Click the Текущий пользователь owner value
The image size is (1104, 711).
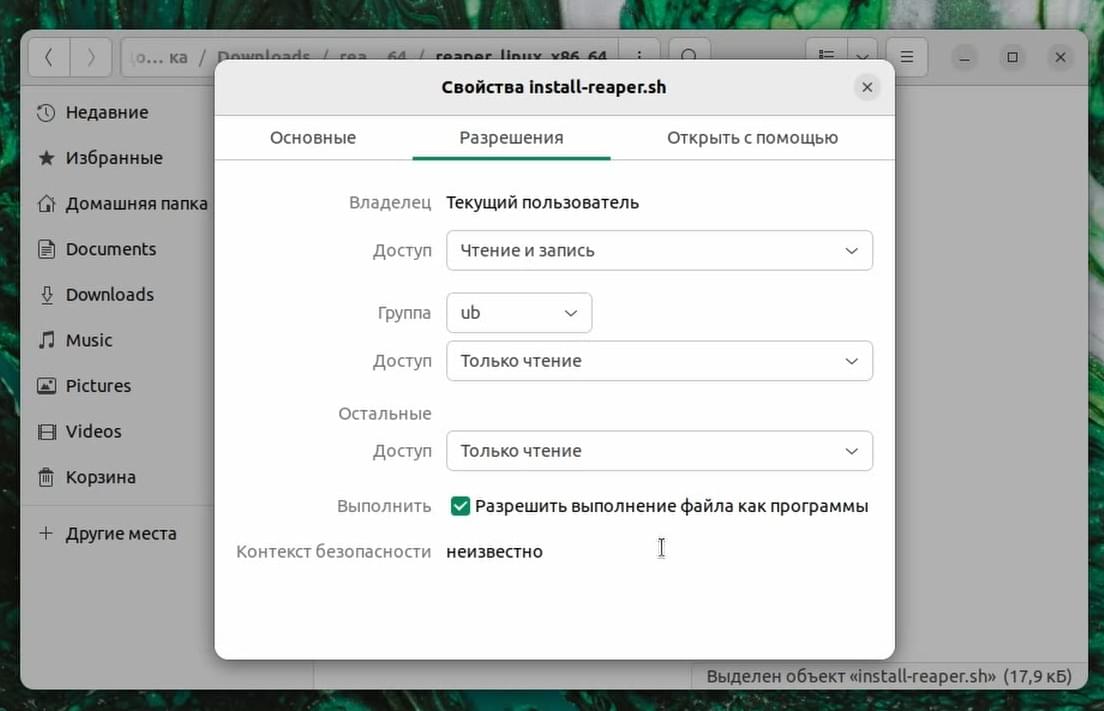pyautogui.click(x=543, y=203)
